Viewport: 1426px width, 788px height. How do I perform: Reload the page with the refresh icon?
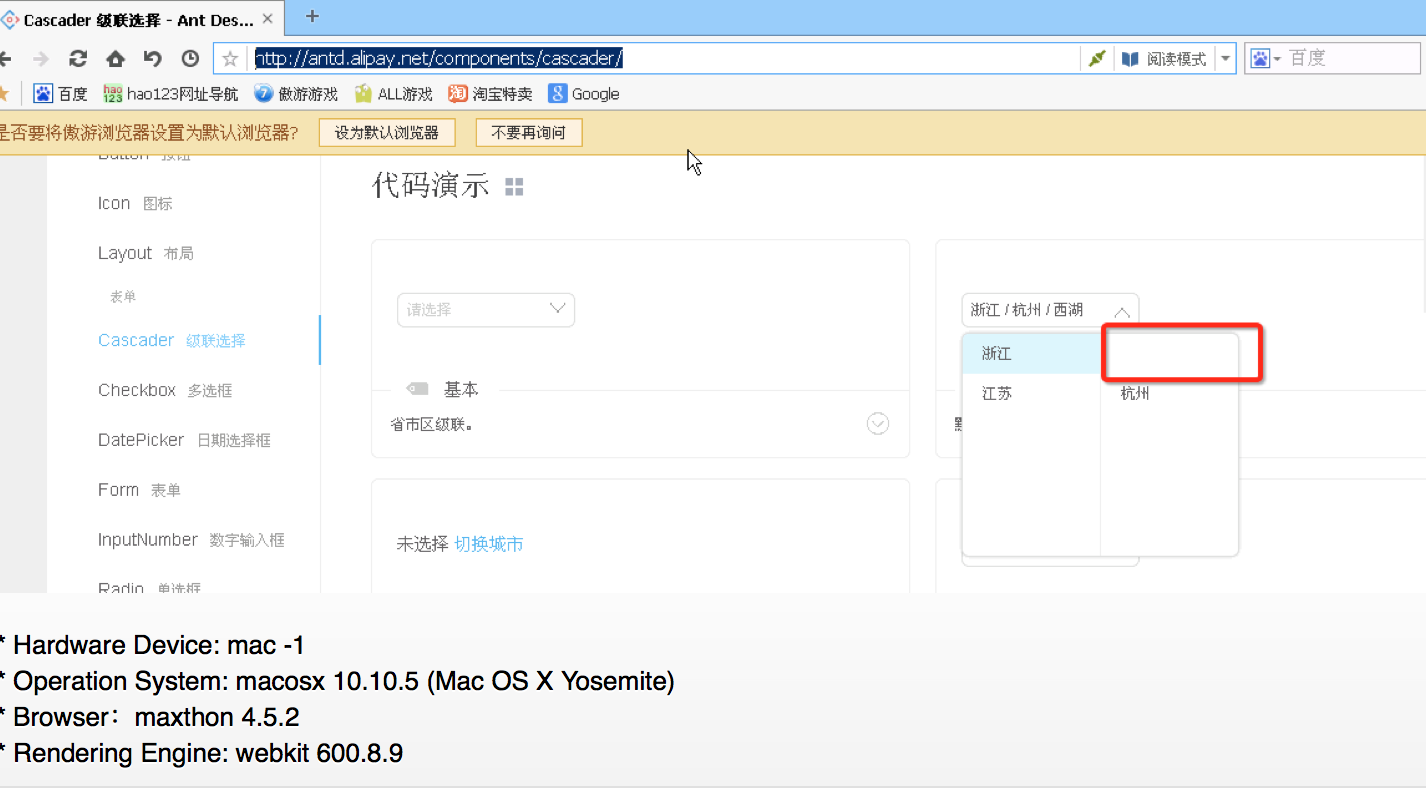[x=77, y=58]
